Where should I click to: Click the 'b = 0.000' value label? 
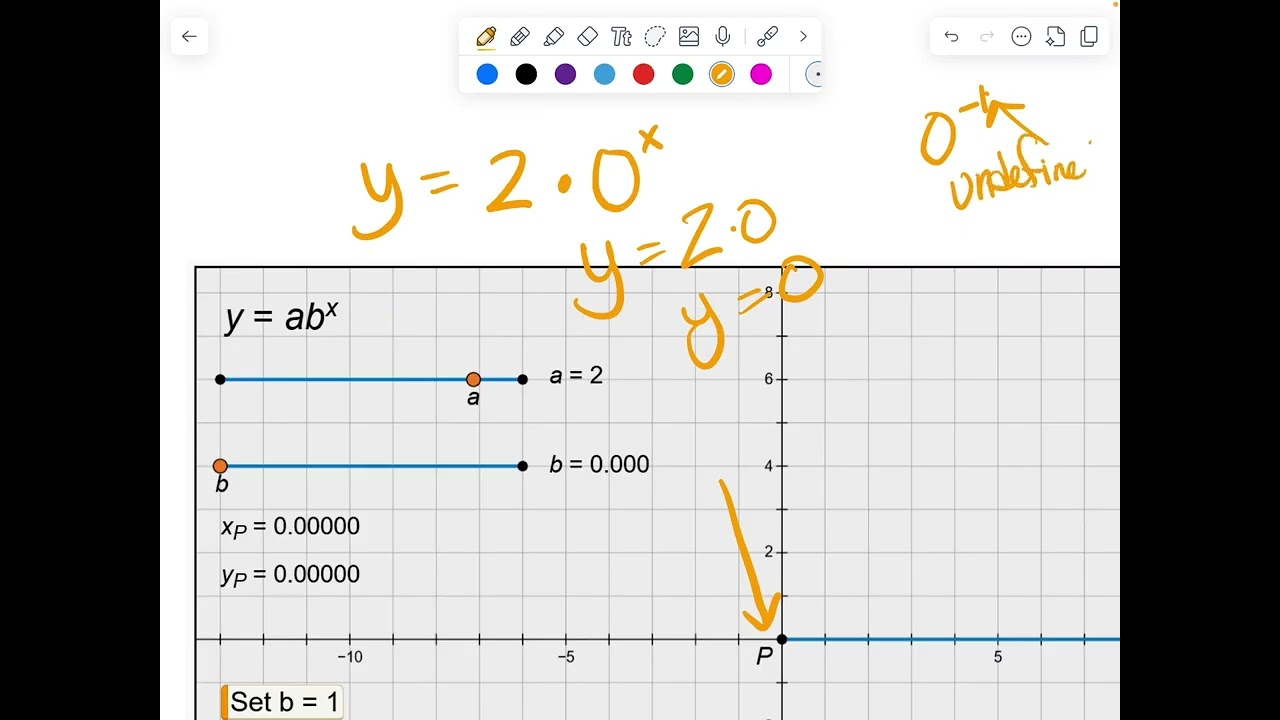(599, 464)
